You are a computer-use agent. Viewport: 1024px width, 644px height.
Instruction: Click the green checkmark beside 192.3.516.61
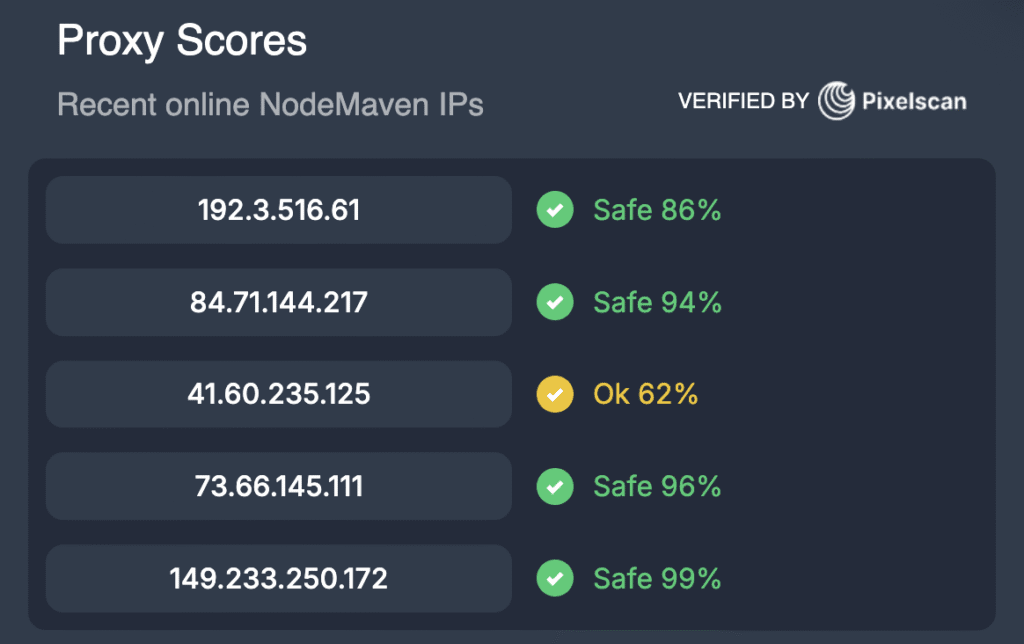(x=555, y=210)
